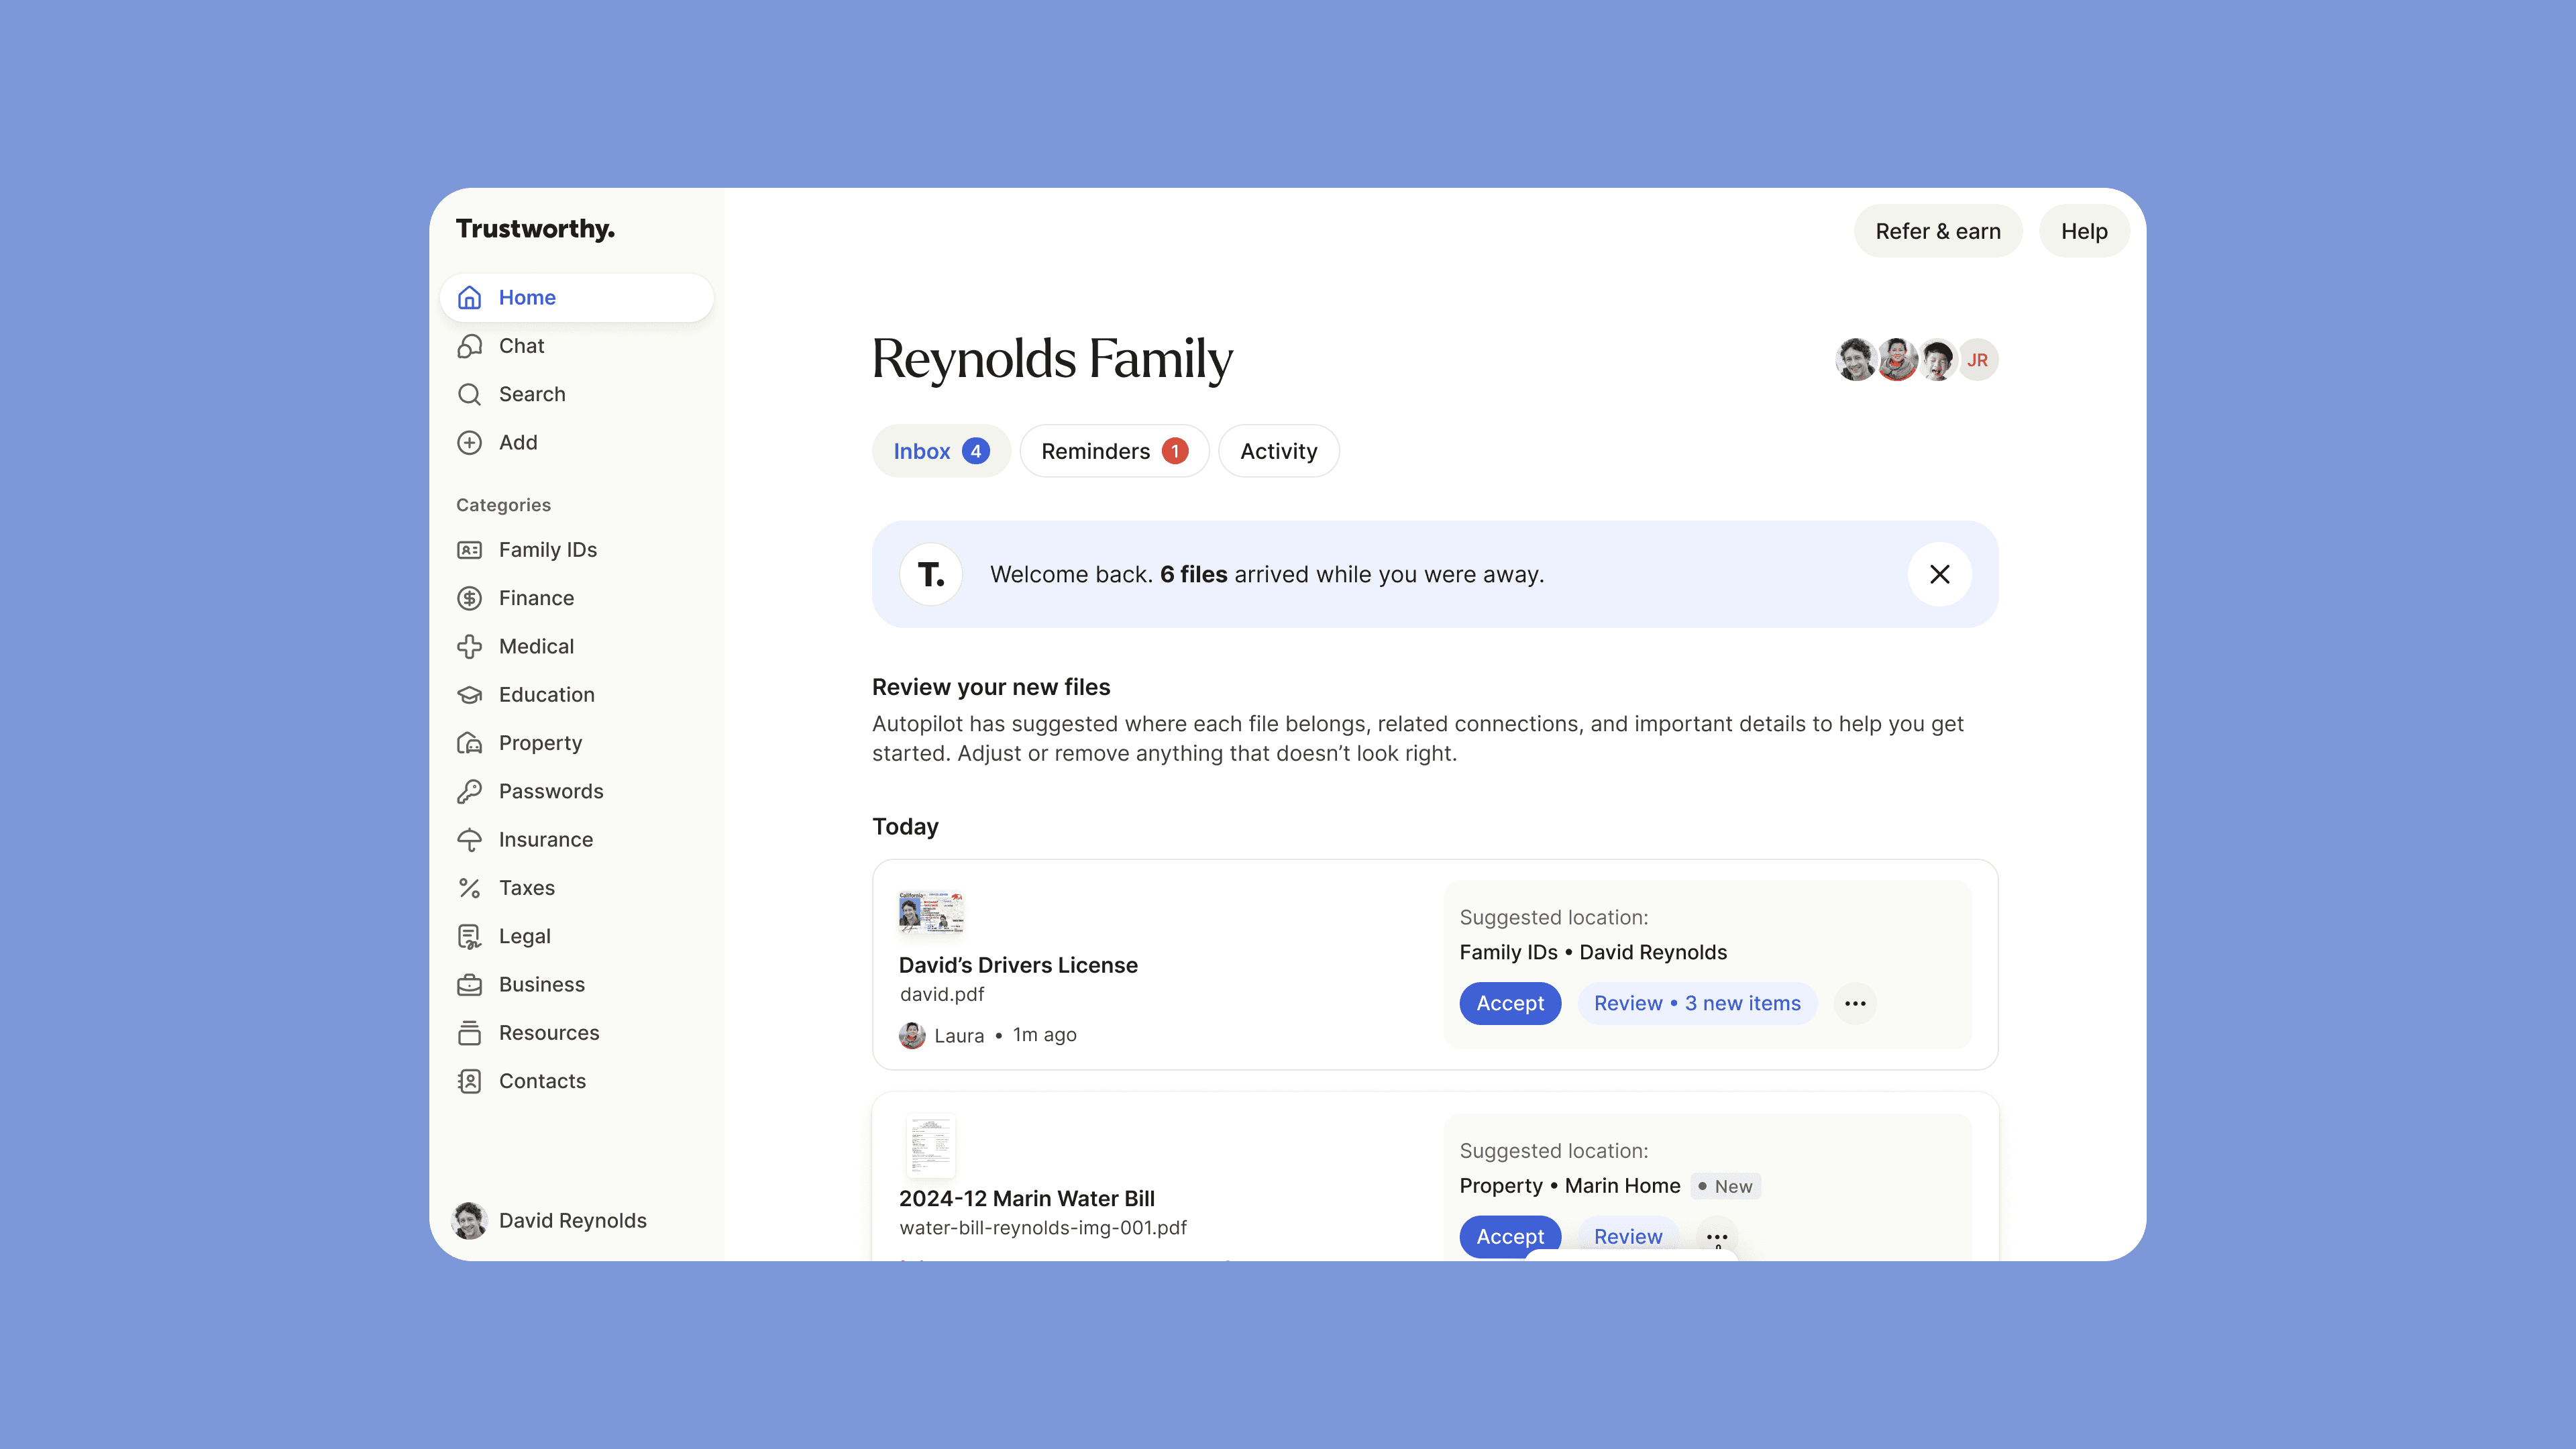Open the drivers license thumbnail

(x=930, y=913)
